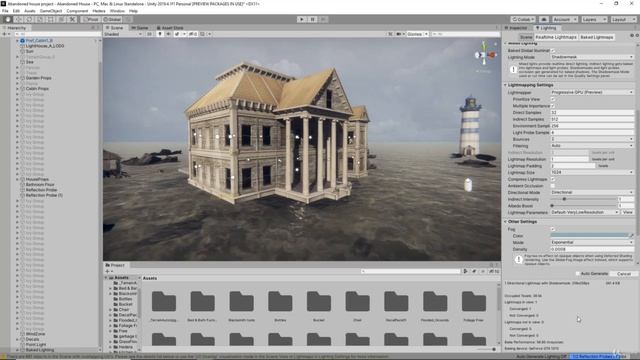This screenshot has height=360, width=640.
Task: Switch to the Game tab
Action: tap(140, 28)
